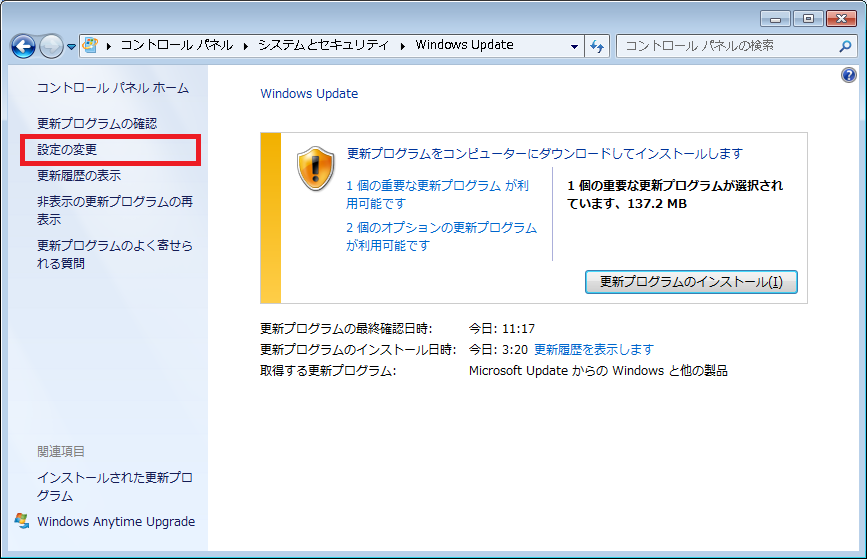Click the Back navigation arrow button

(x=23, y=46)
